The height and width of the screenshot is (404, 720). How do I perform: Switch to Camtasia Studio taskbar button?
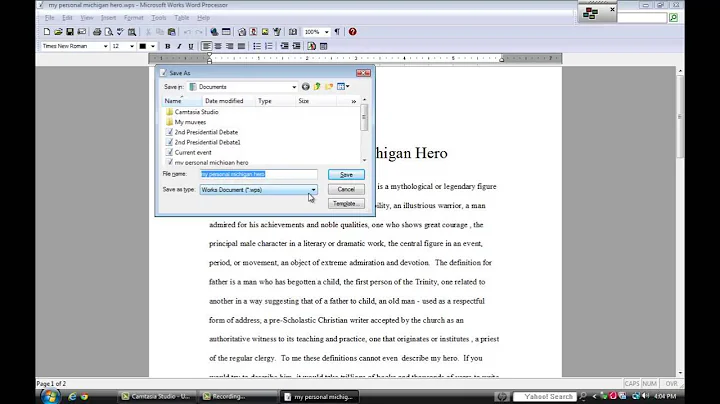coord(157,396)
